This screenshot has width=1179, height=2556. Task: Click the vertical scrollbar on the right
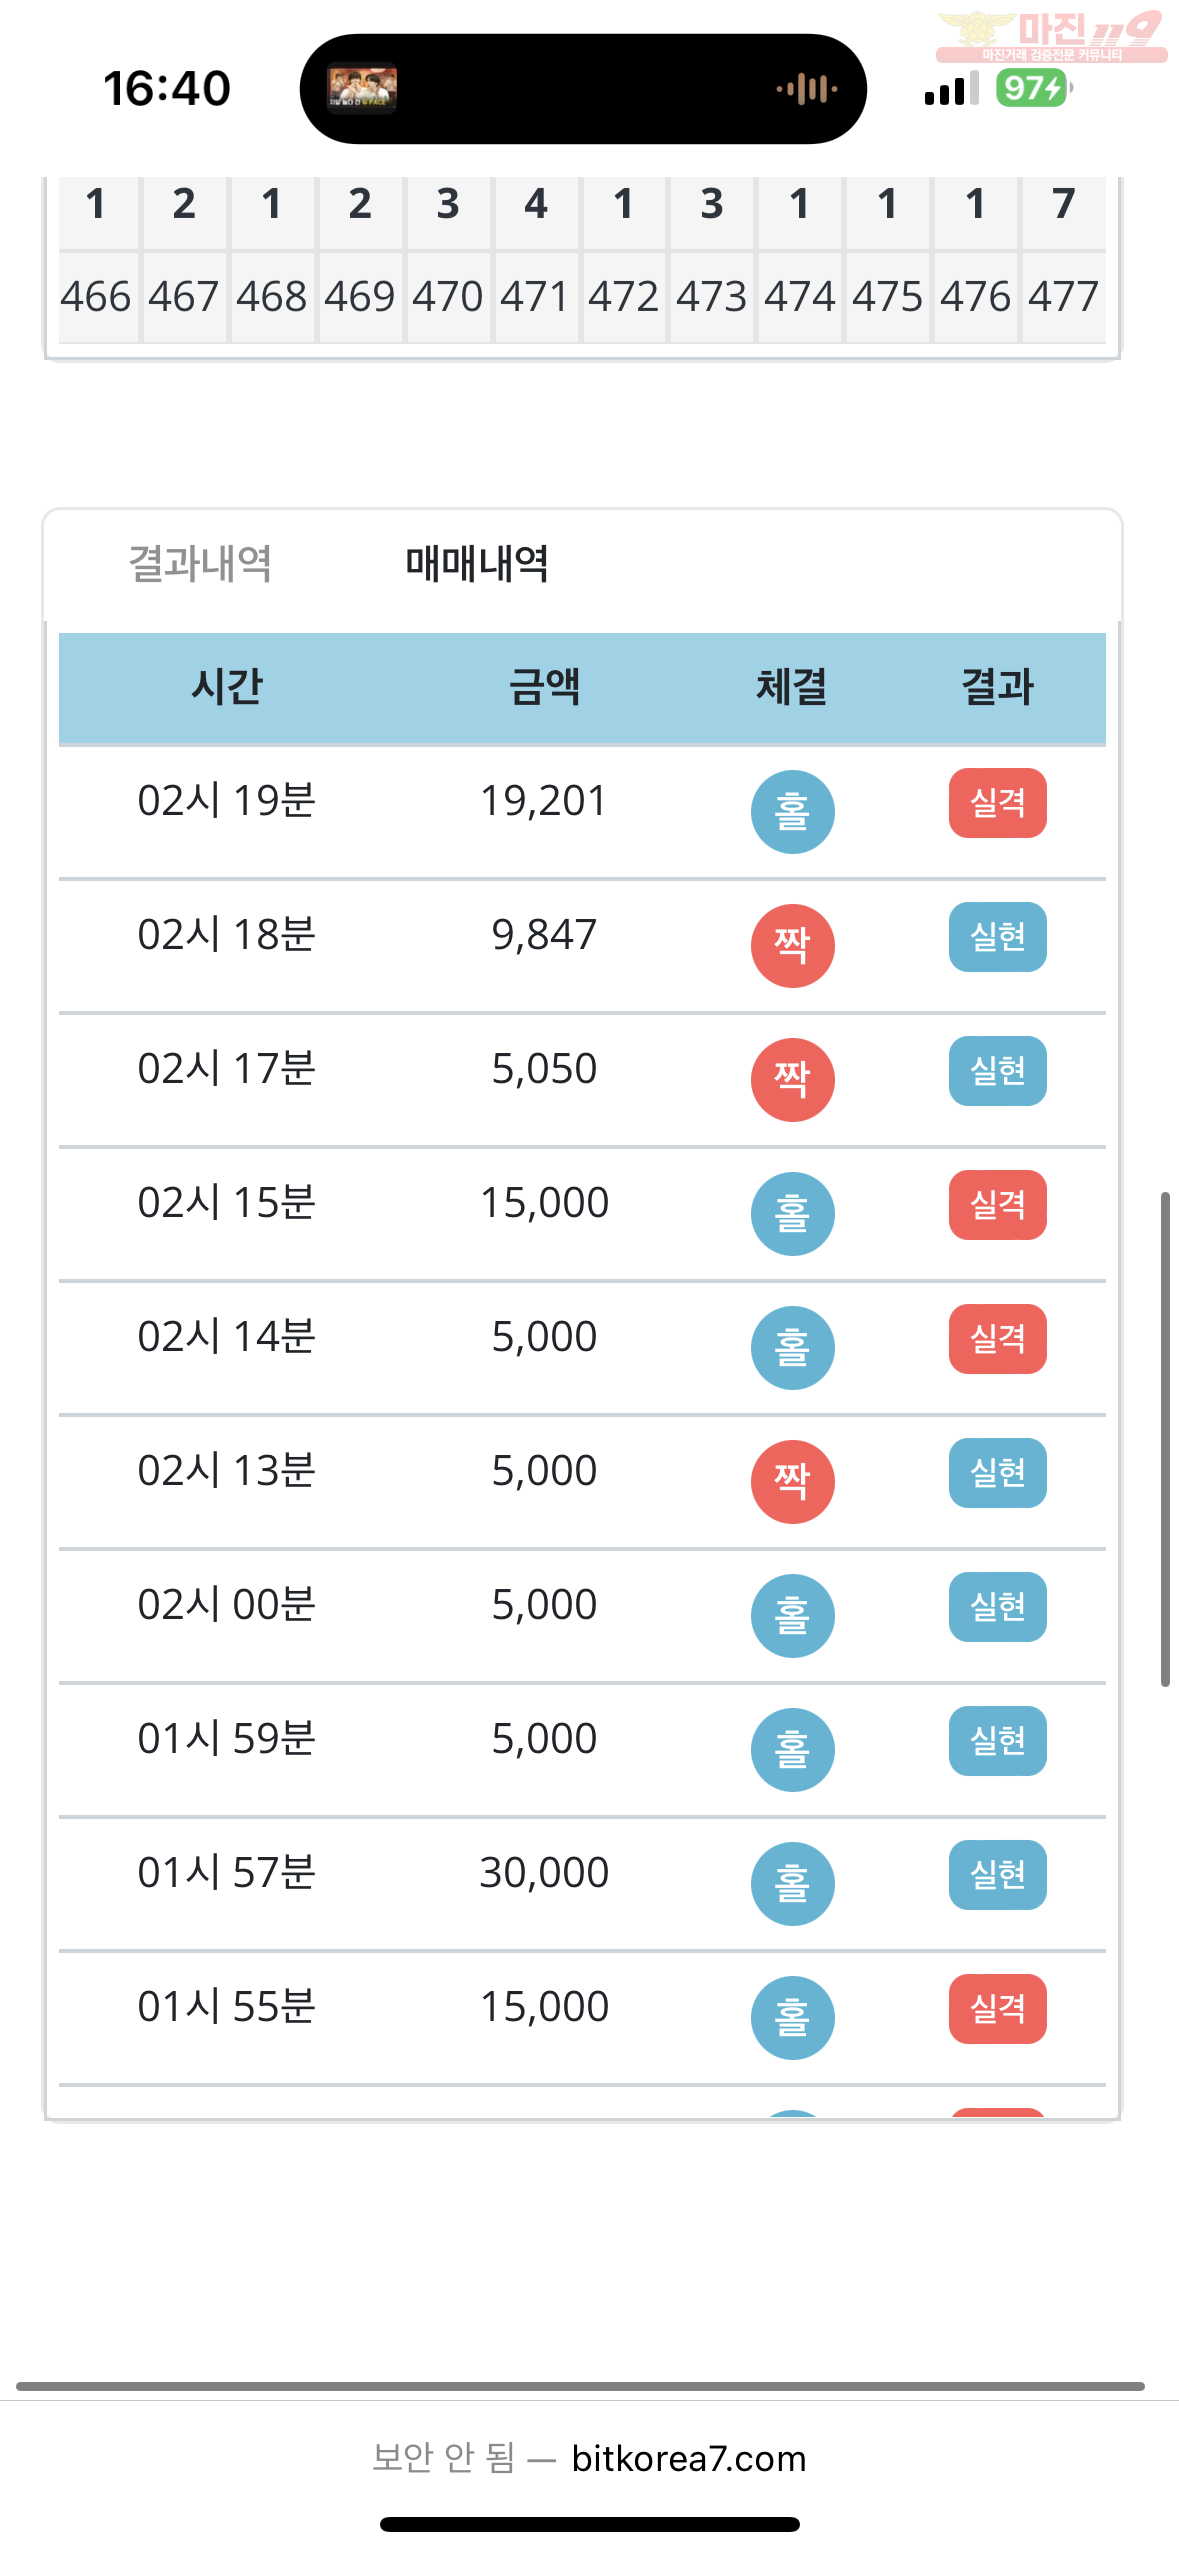tap(1165, 1439)
